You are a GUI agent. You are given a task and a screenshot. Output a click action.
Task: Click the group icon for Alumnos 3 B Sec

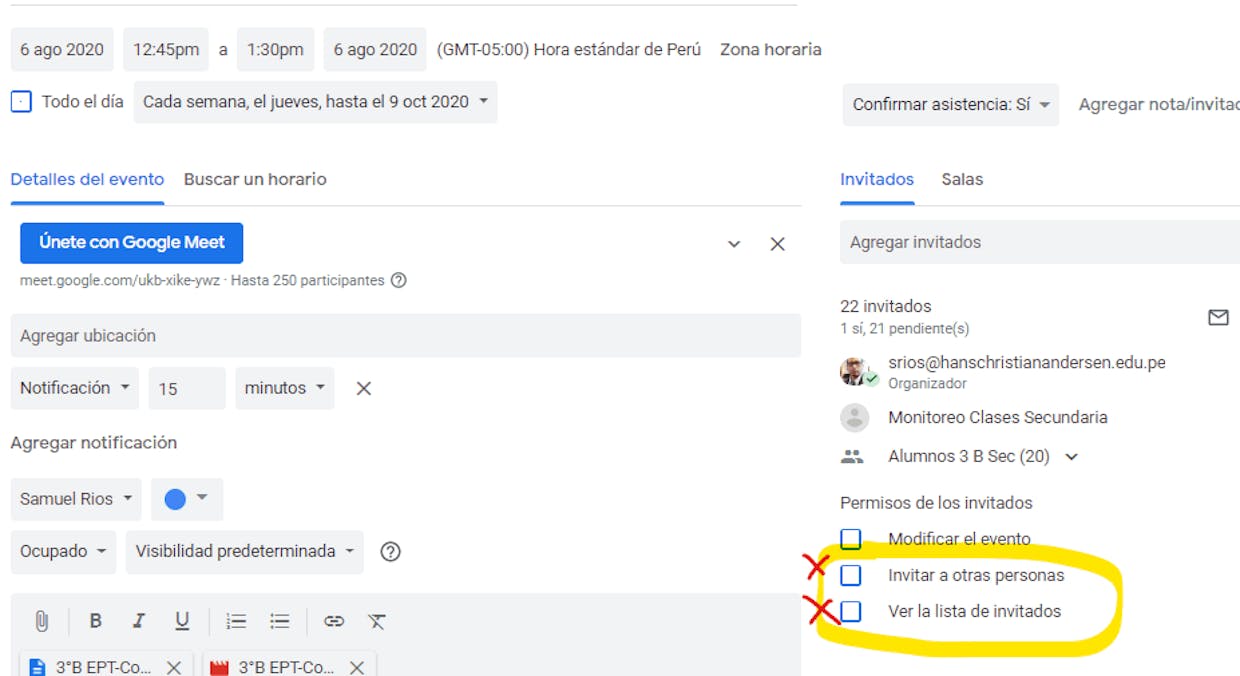[x=852, y=457]
